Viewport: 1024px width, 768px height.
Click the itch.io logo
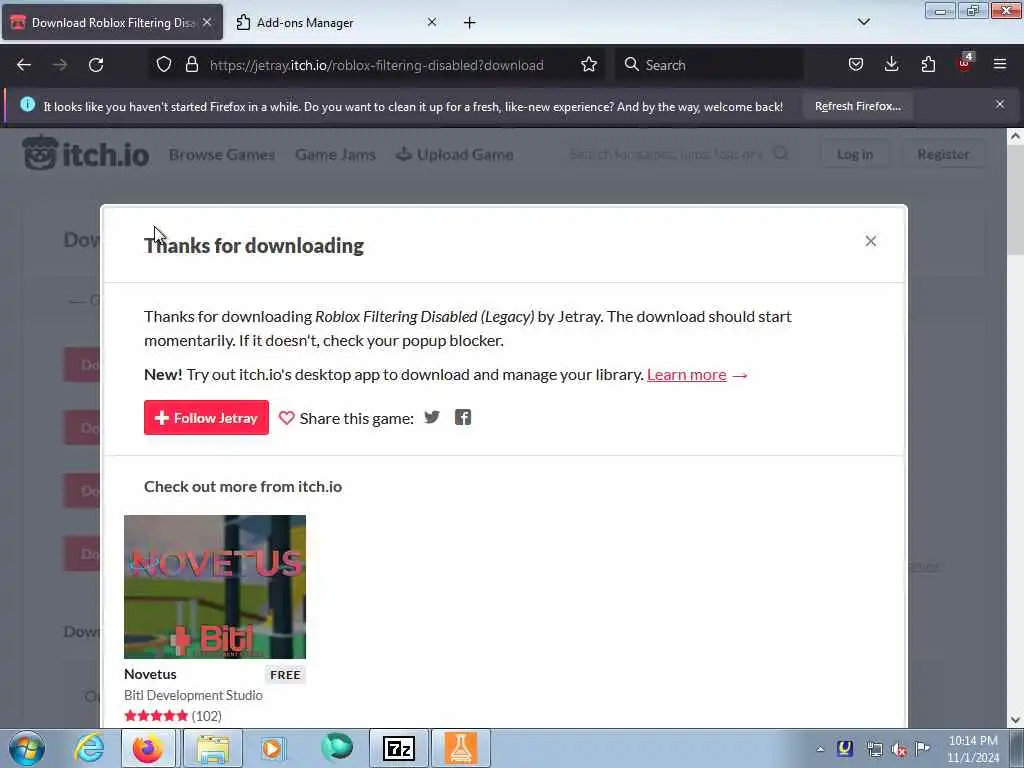(86, 154)
